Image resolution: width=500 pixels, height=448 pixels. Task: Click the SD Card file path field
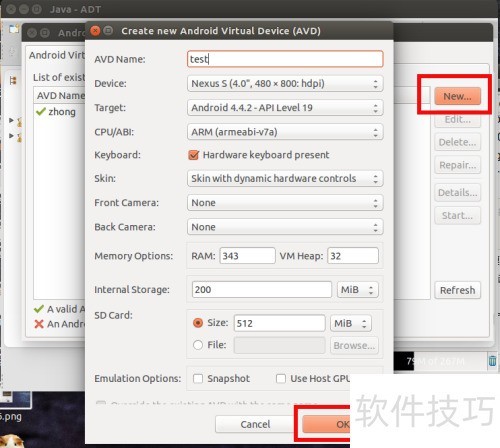tap(279, 345)
